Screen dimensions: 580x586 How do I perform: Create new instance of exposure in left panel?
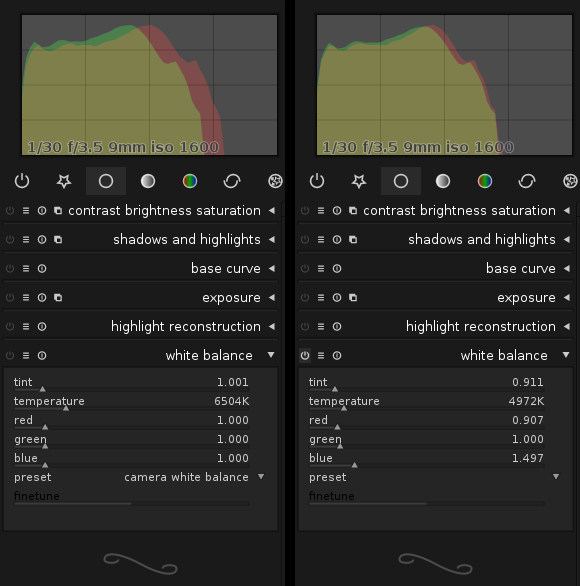pyautogui.click(x=58, y=297)
